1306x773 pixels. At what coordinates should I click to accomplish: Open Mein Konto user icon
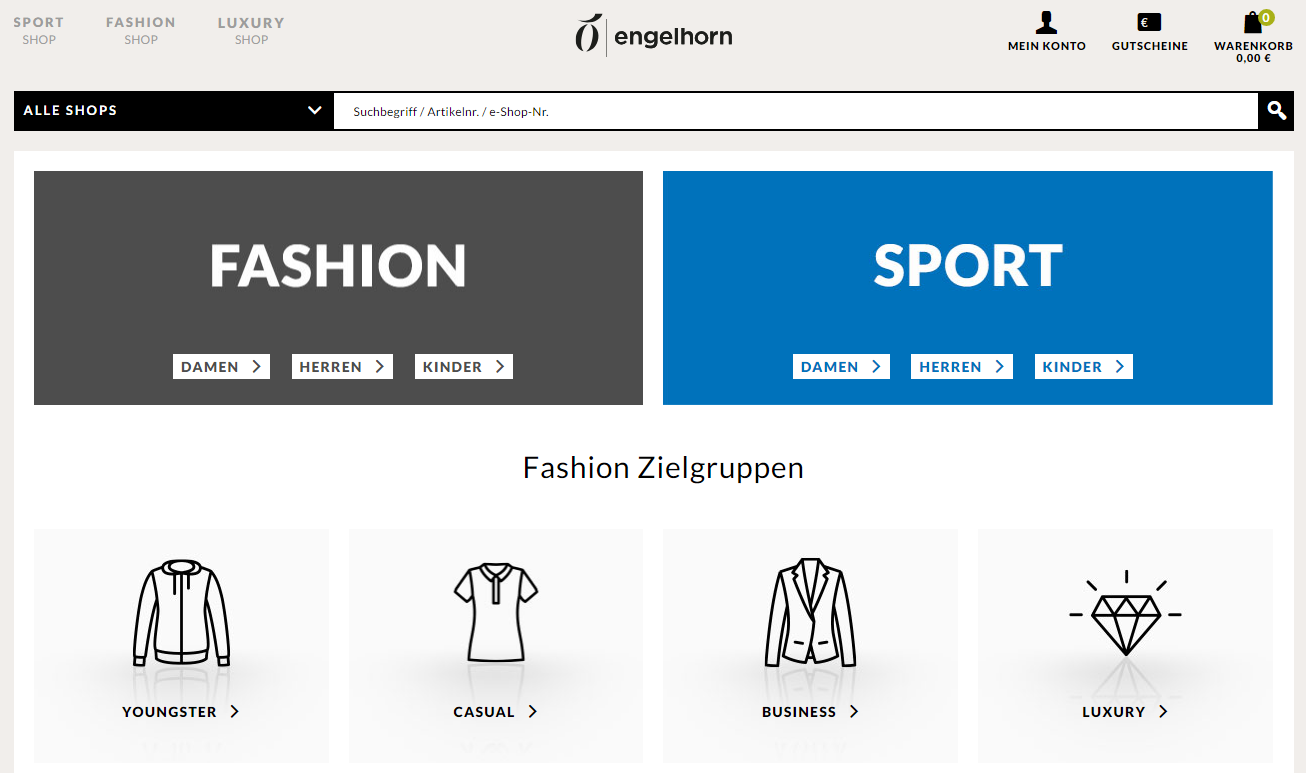(1046, 23)
